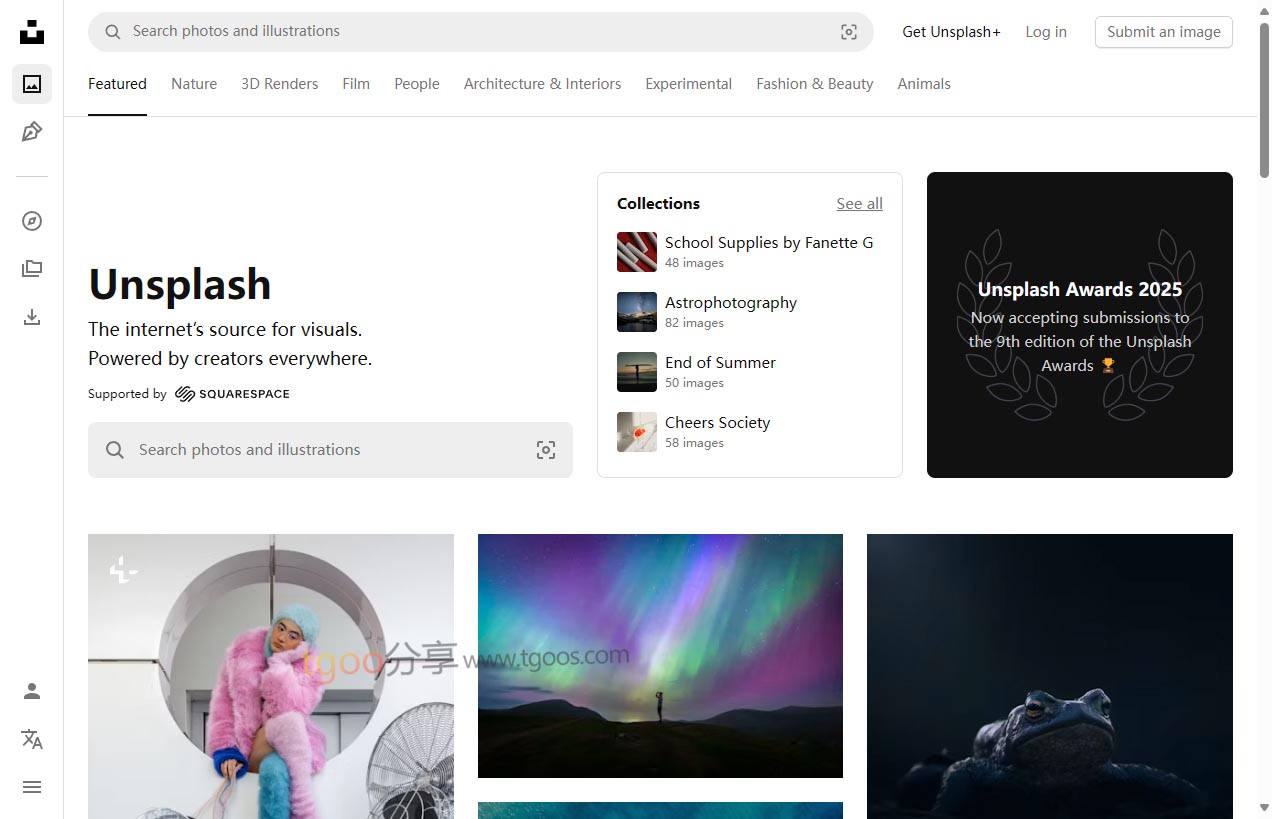The height and width of the screenshot is (819, 1272).
Task: Open the Astrophotography collection
Action: click(730, 303)
